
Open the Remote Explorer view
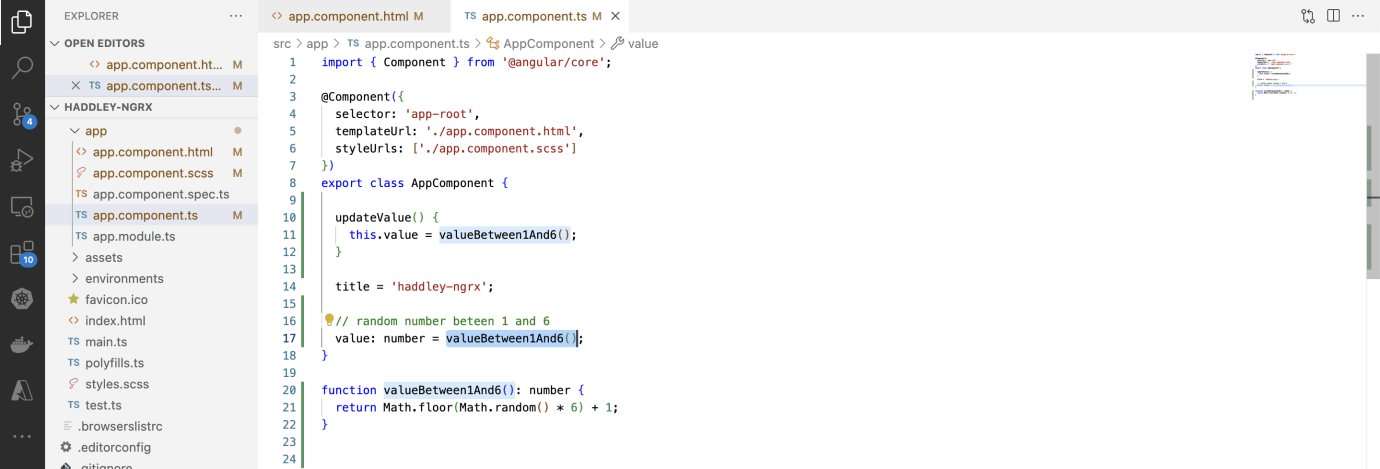pos(22,207)
